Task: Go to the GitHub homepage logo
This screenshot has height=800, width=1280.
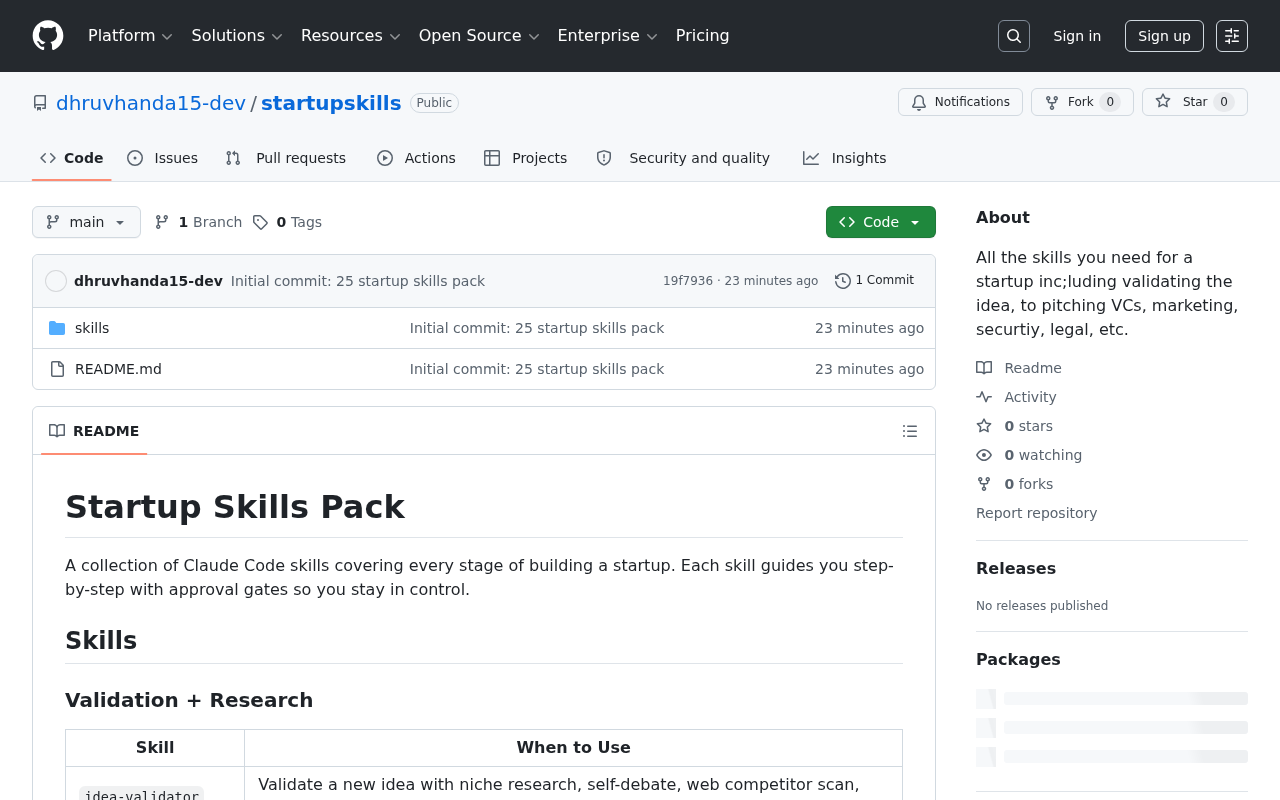Action: [48, 36]
